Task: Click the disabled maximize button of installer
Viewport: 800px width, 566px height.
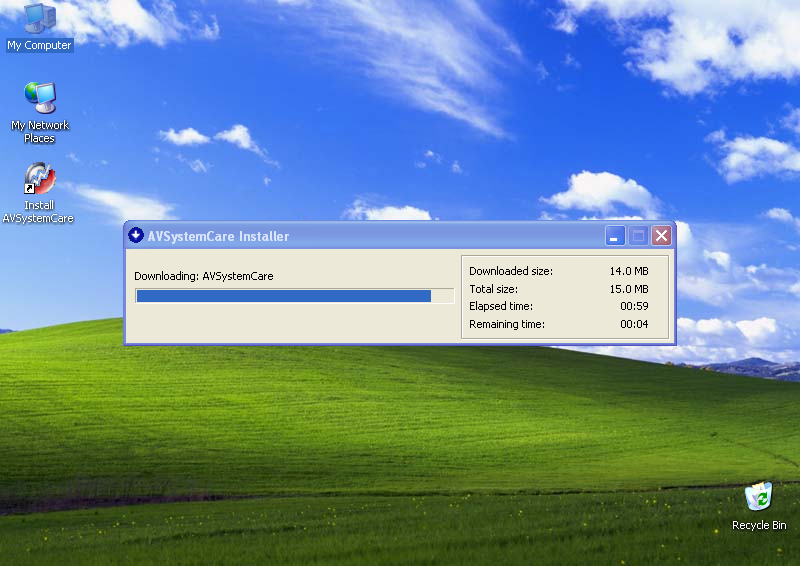Action: pyautogui.click(x=638, y=236)
